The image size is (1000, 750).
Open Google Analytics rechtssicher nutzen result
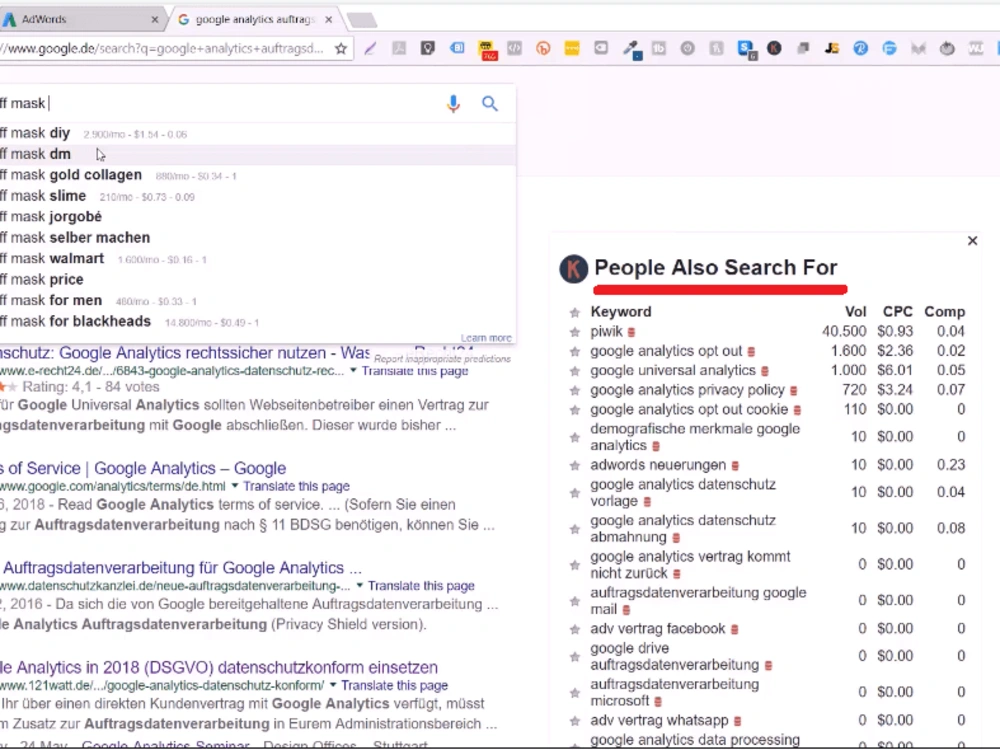point(185,353)
